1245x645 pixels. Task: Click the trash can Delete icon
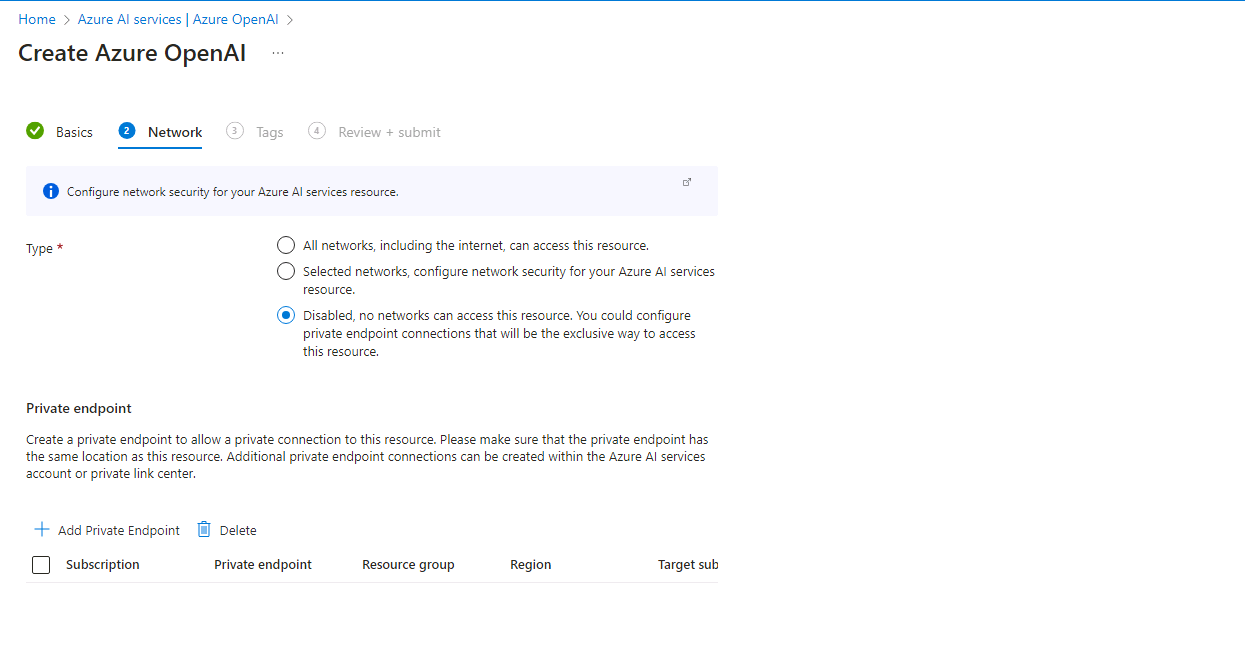point(204,529)
